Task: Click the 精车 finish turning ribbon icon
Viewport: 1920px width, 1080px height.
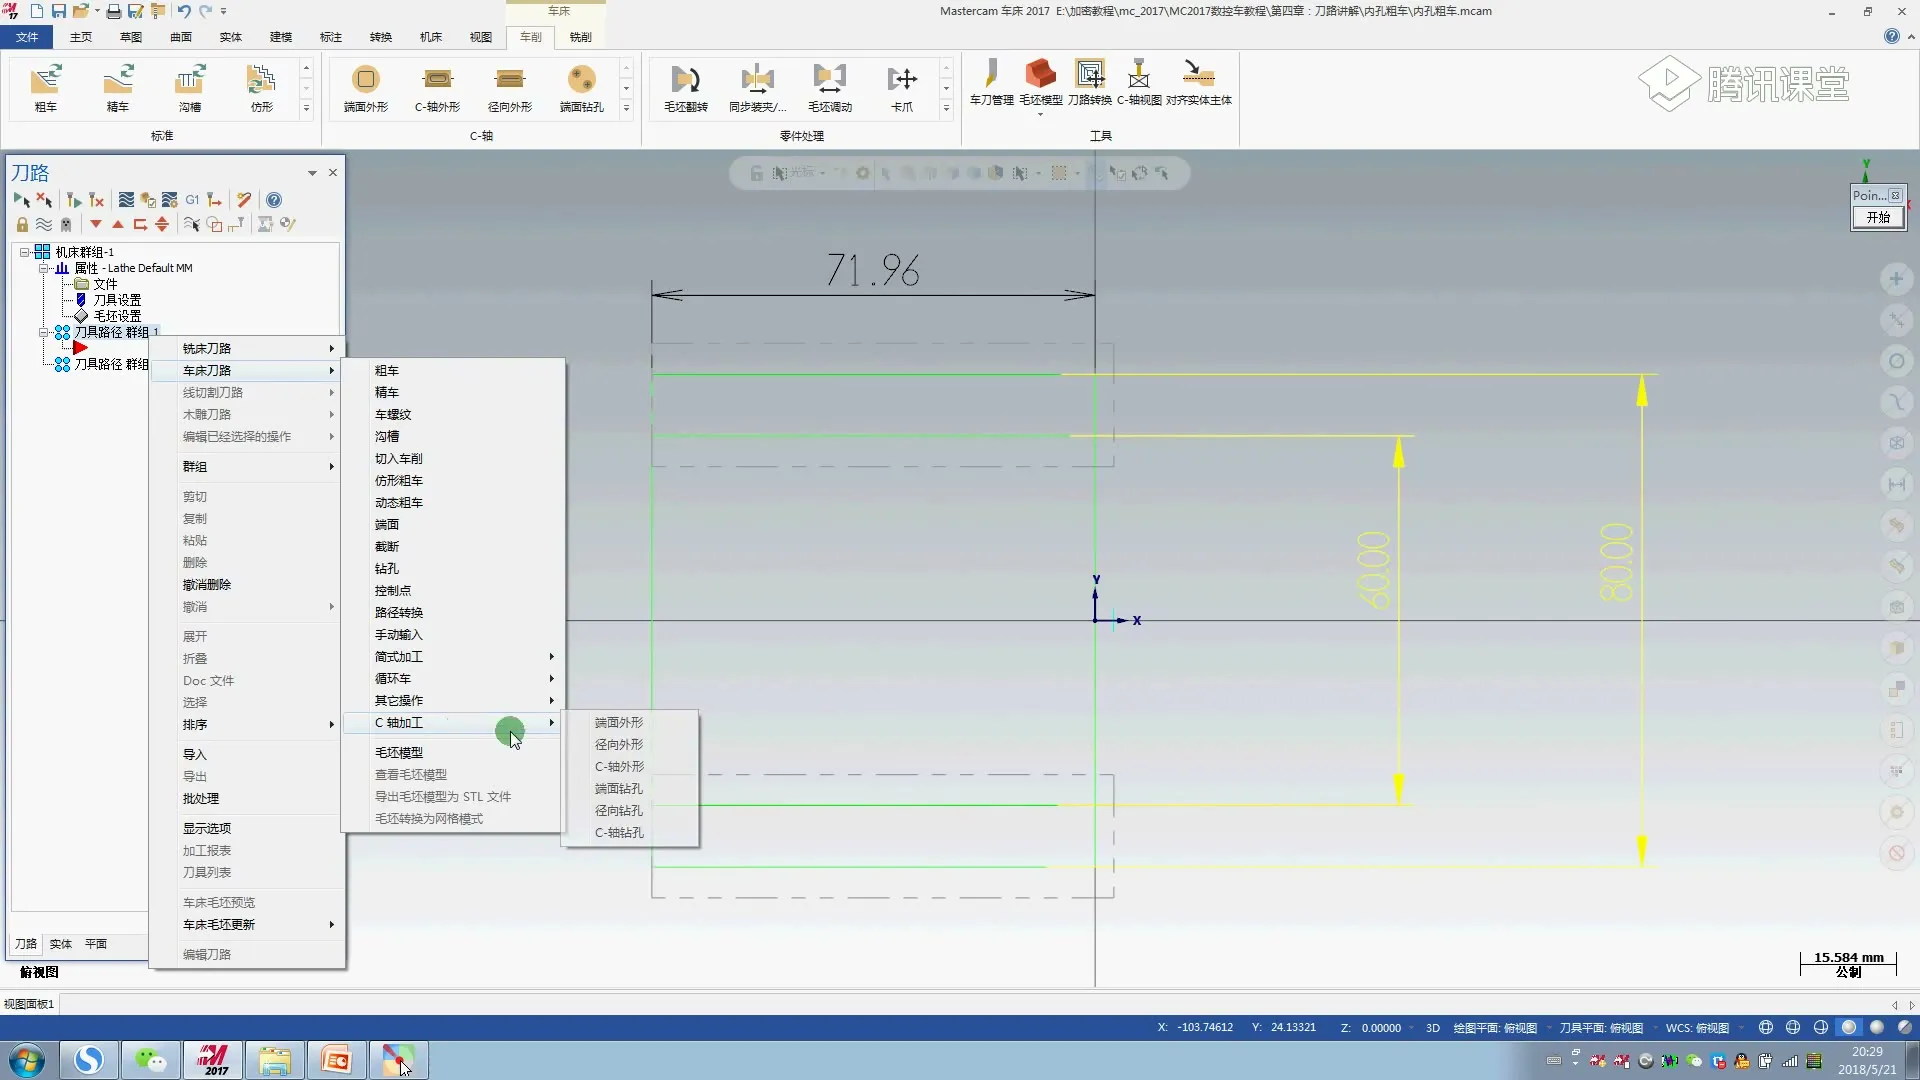Action: [x=118, y=80]
